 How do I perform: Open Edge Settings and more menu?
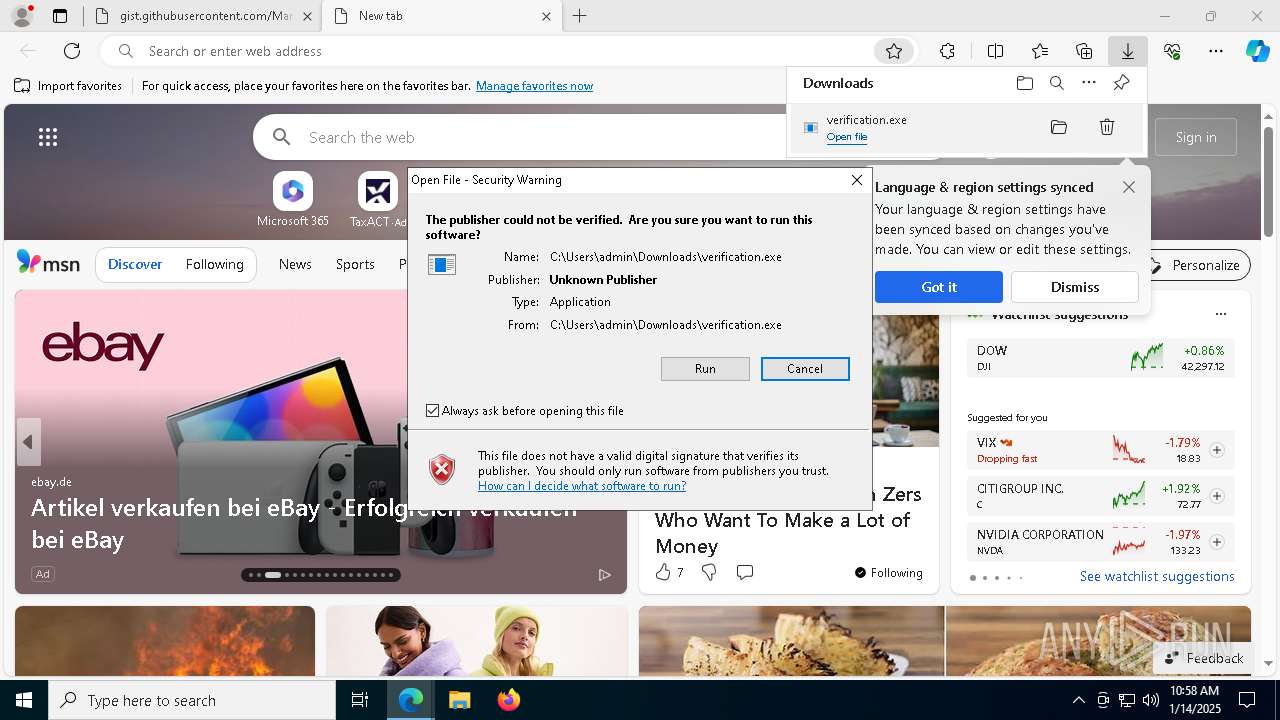[1216, 51]
